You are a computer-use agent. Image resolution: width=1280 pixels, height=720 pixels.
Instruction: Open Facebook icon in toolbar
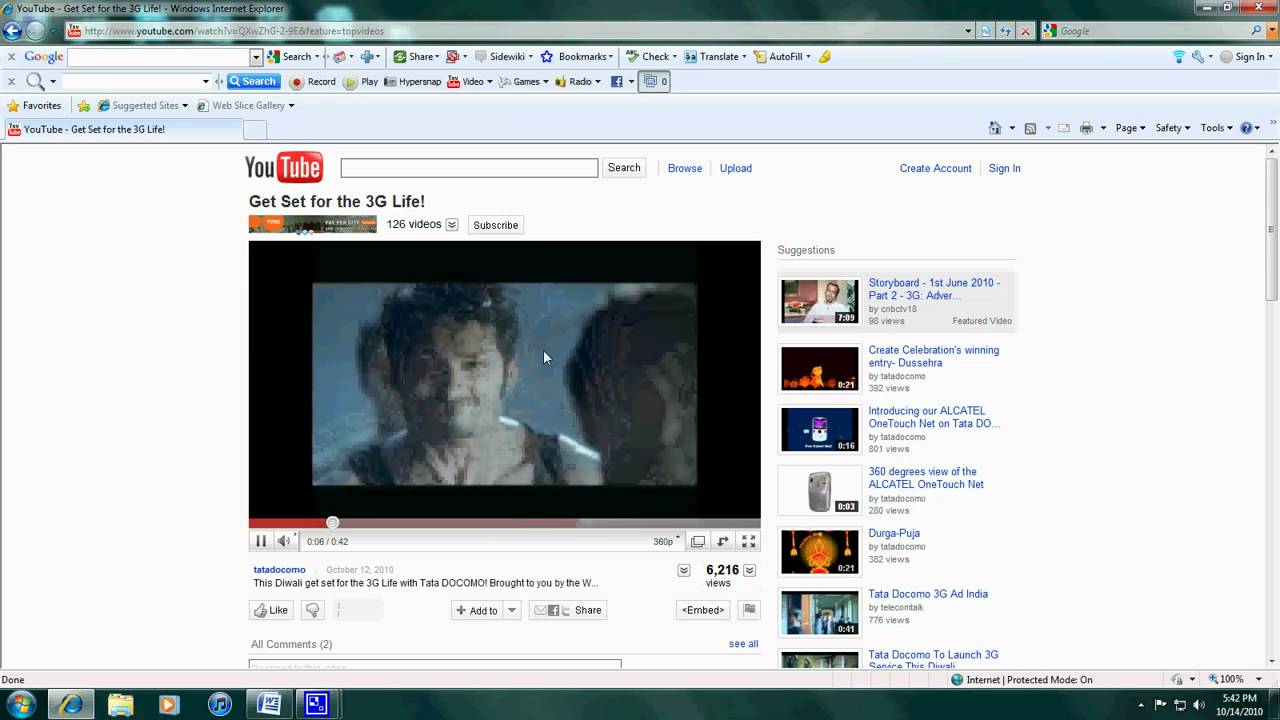(617, 82)
